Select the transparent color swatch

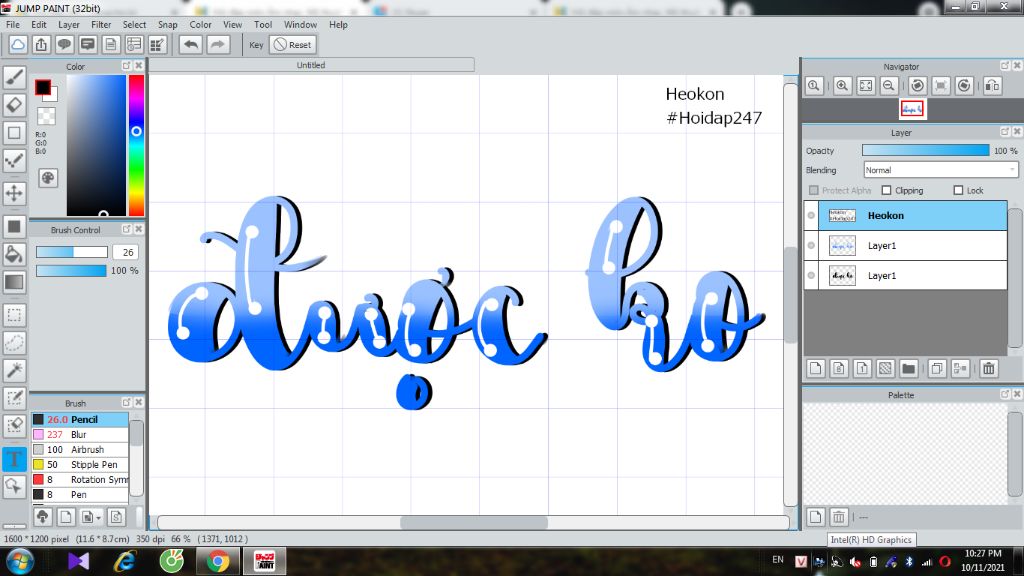pyautogui.click(x=46, y=116)
